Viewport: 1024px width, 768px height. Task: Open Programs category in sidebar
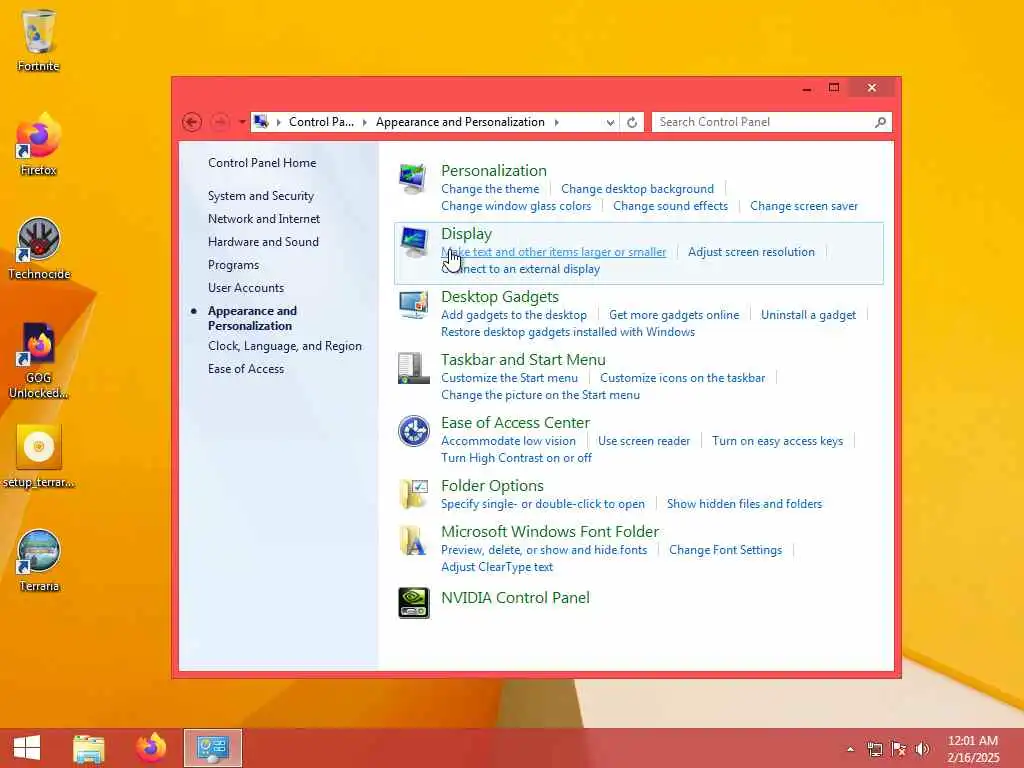coord(233,265)
